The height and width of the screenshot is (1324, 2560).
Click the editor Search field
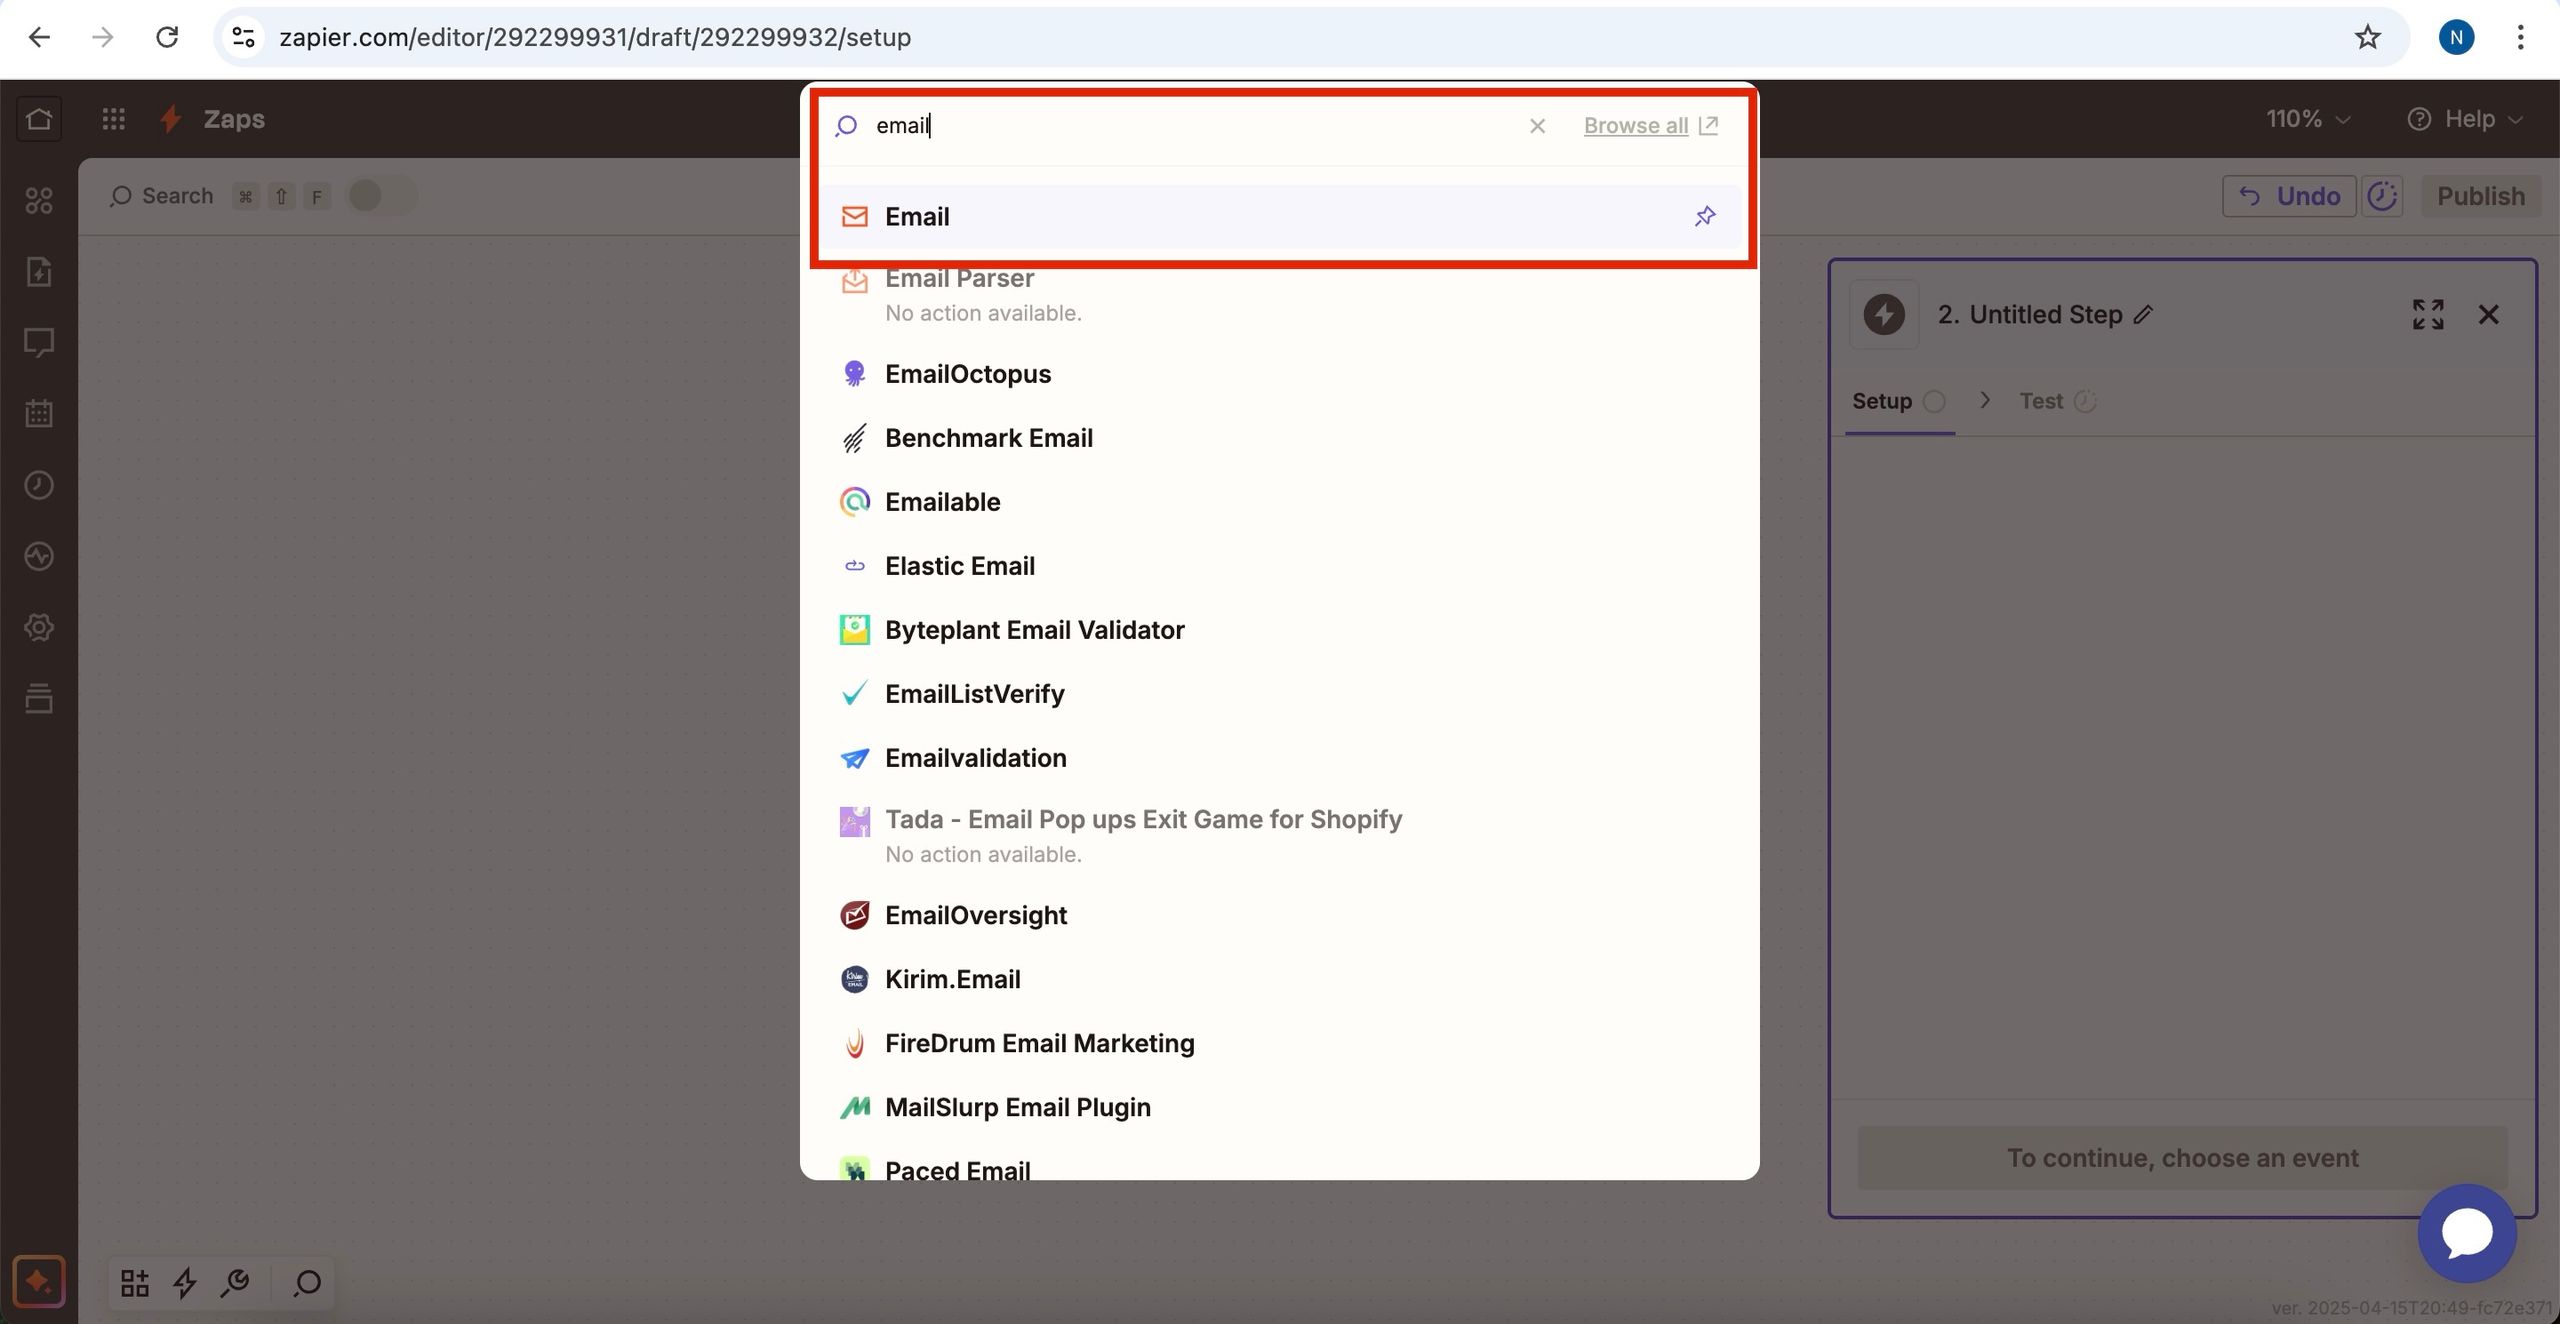162,196
